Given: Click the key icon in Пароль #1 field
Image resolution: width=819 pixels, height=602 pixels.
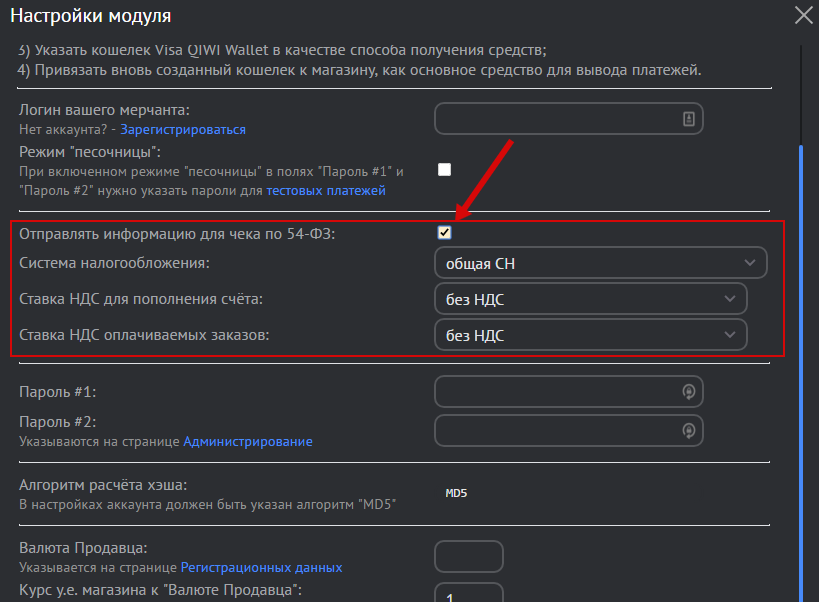Looking at the screenshot, I should (x=688, y=392).
